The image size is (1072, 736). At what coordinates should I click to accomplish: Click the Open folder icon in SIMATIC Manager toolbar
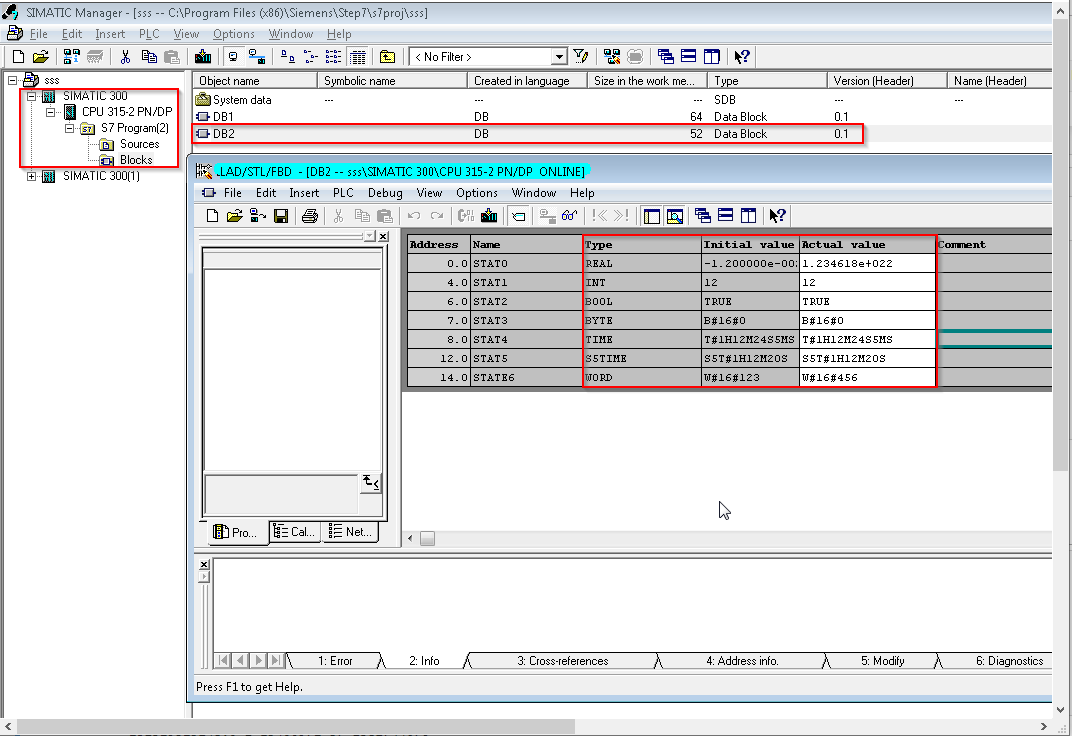[41, 57]
